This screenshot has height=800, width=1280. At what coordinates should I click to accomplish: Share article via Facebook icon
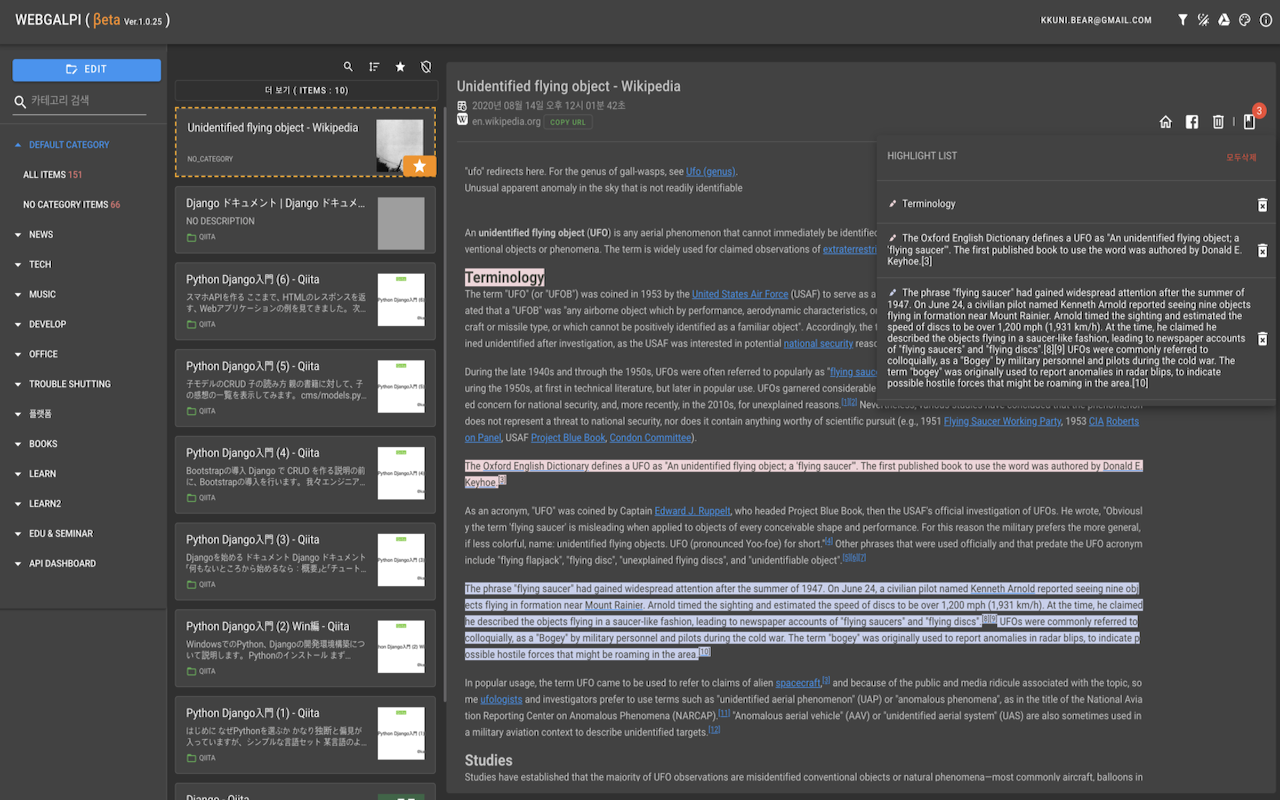(x=1192, y=122)
